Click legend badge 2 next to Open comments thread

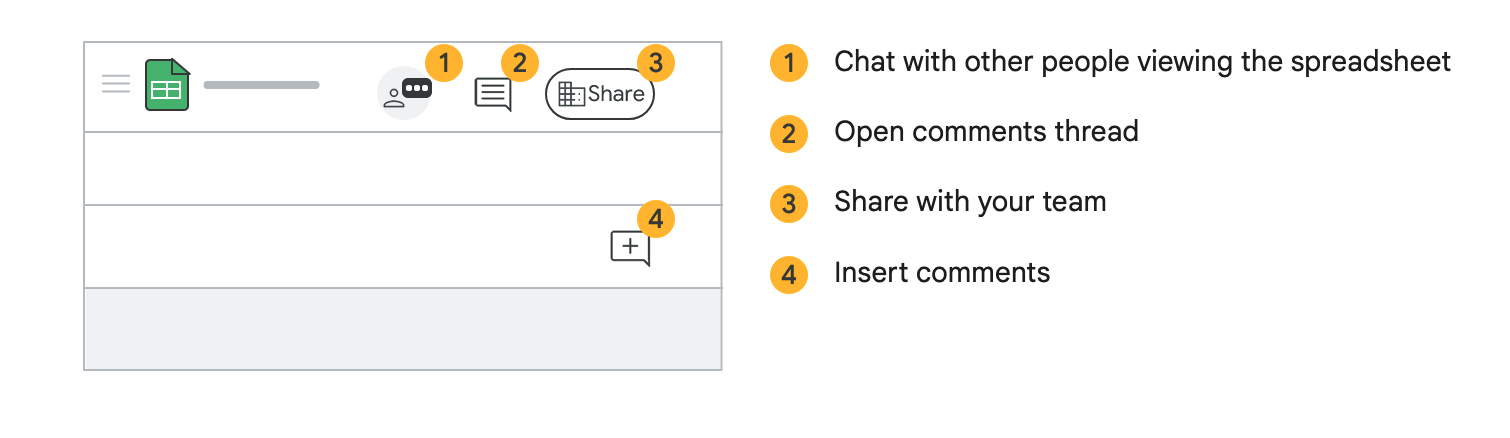(789, 132)
